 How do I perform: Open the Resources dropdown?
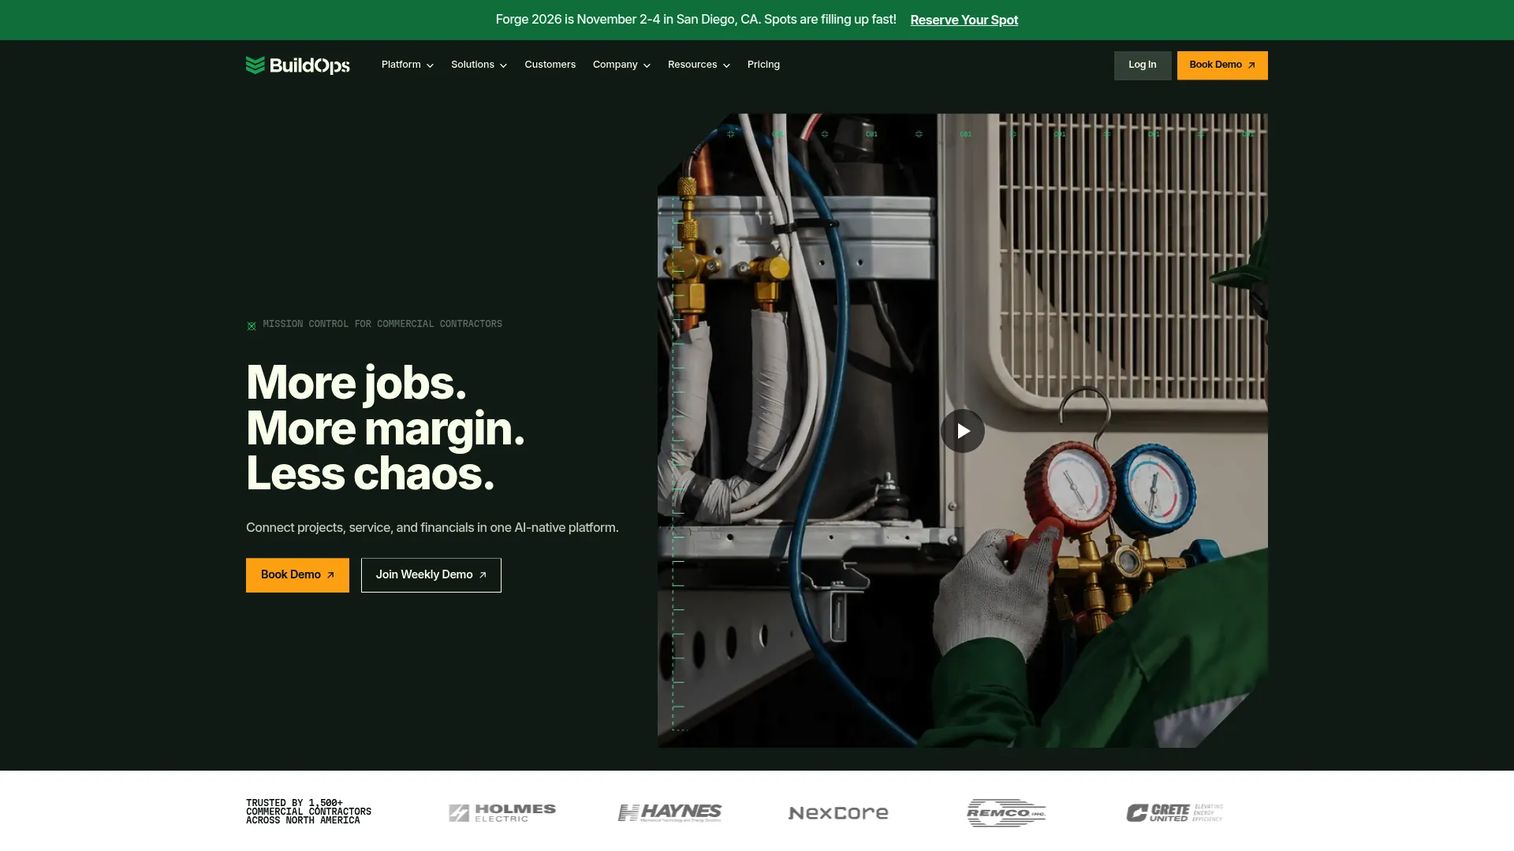698,65
